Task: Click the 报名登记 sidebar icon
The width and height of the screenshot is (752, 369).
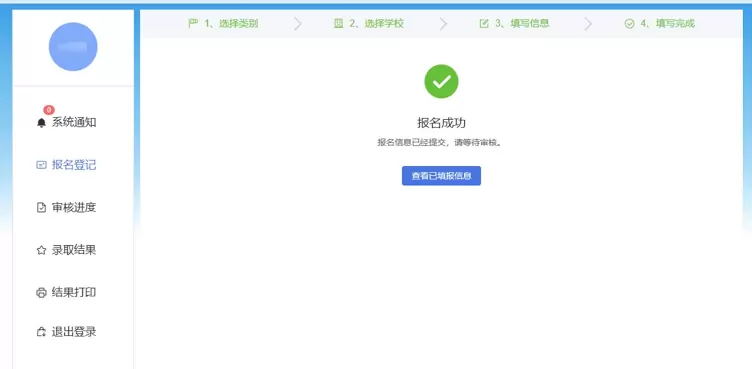Action: point(41,165)
